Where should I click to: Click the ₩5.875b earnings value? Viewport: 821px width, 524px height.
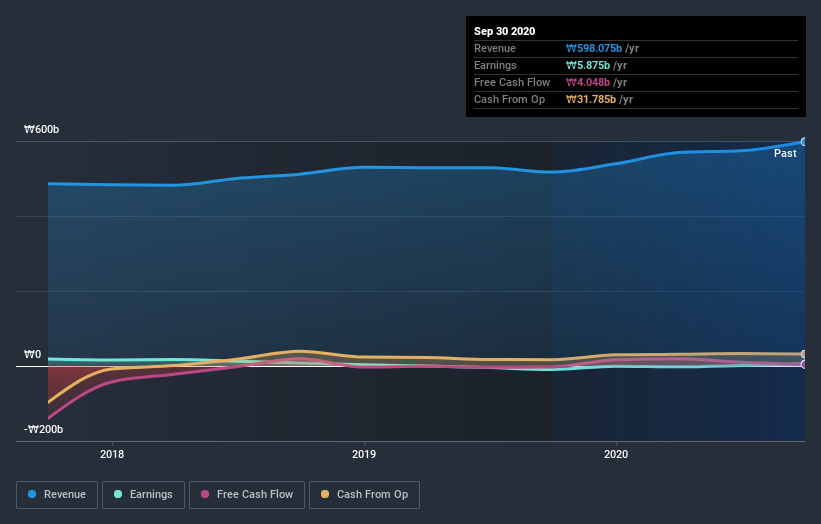[588, 65]
